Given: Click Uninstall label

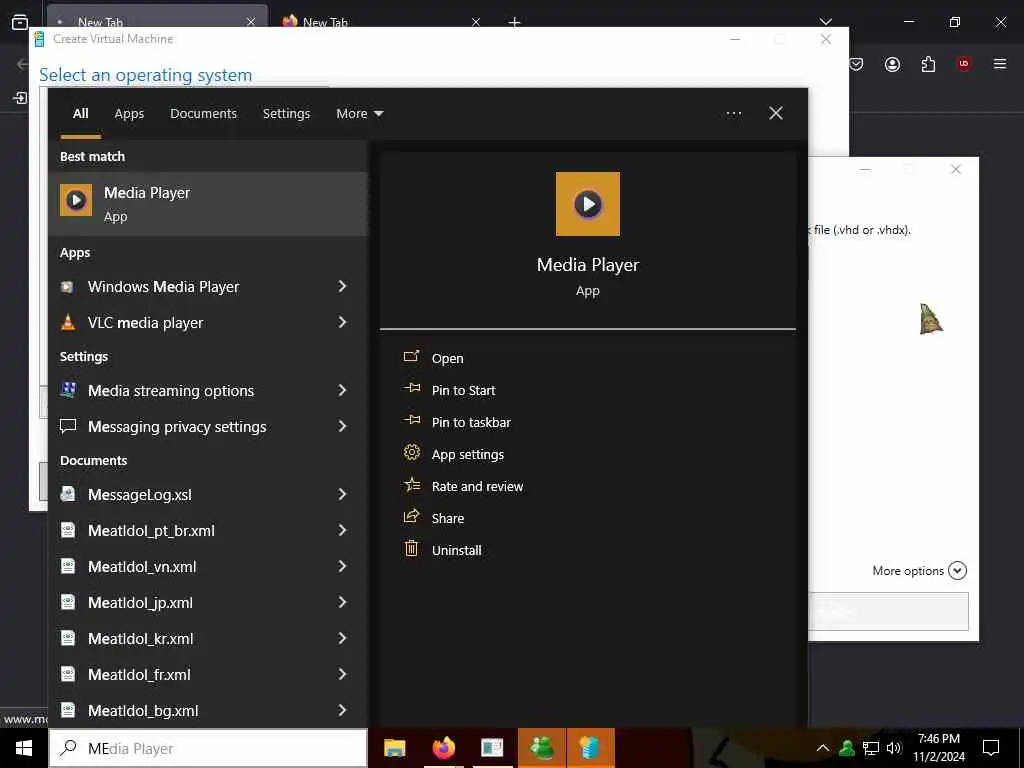Looking at the screenshot, I should 456,551.
